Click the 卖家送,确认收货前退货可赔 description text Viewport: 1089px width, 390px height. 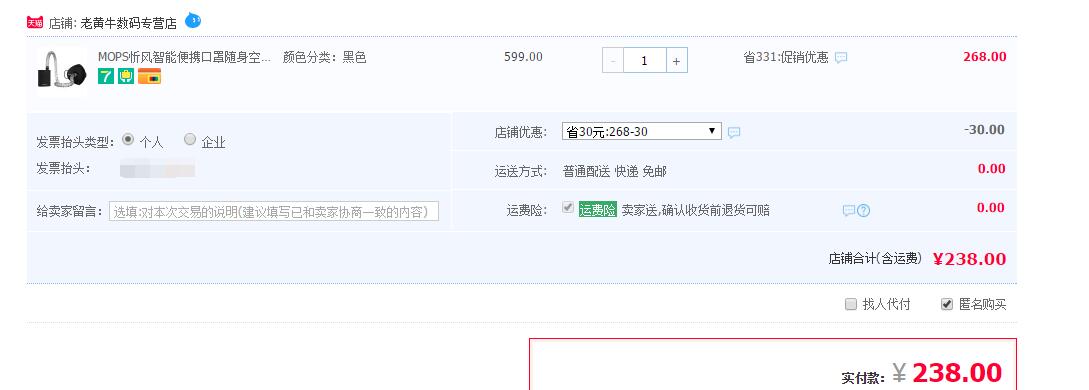(695, 210)
